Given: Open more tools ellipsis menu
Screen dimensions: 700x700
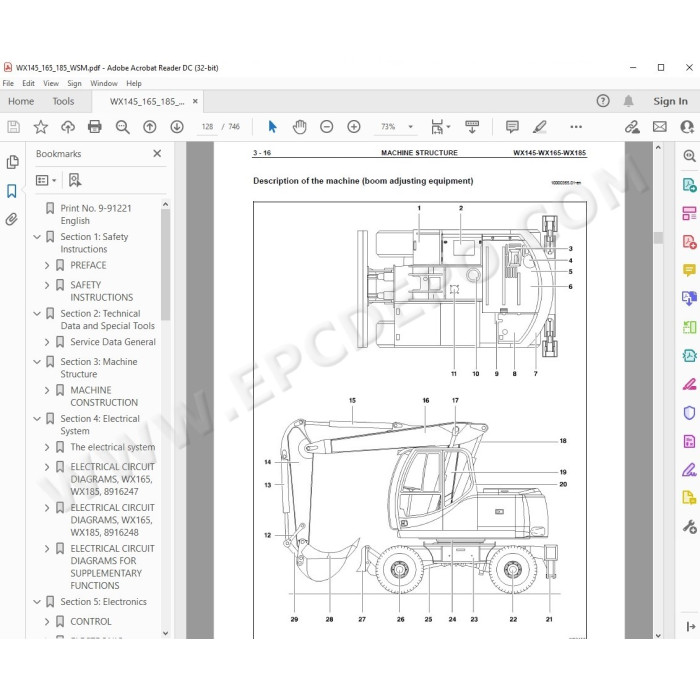Looking at the screenshot, I should (576, 127).
